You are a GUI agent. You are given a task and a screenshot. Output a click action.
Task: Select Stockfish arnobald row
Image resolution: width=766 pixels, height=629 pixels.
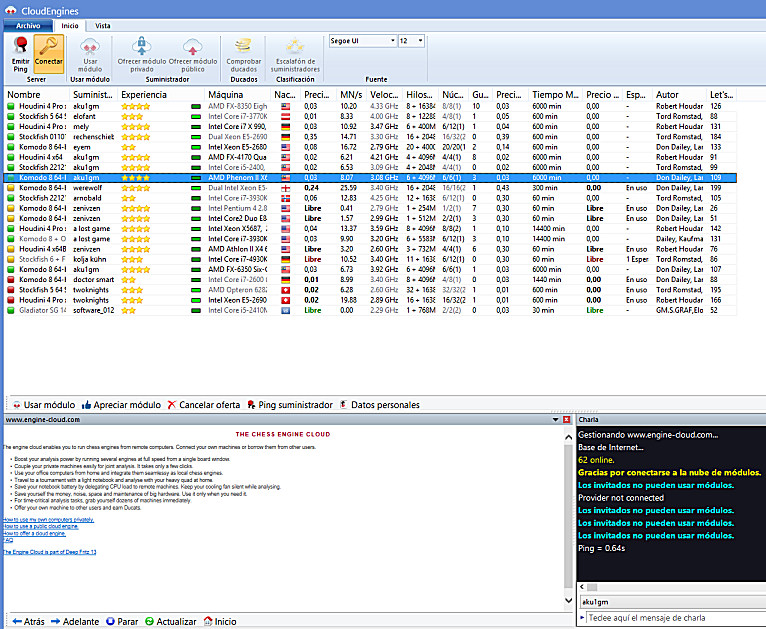370,198
